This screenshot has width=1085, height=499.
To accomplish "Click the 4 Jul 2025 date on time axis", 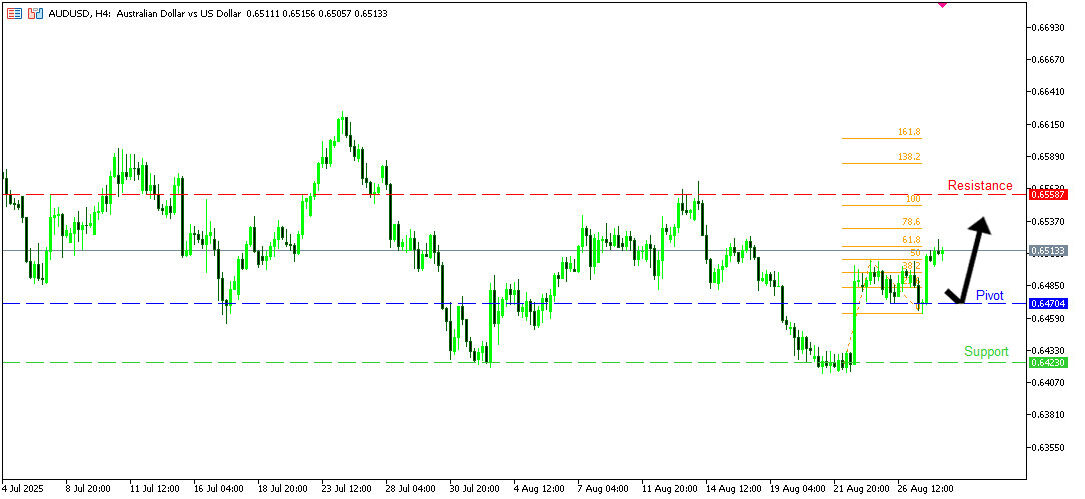I will [x=24, y=490].
